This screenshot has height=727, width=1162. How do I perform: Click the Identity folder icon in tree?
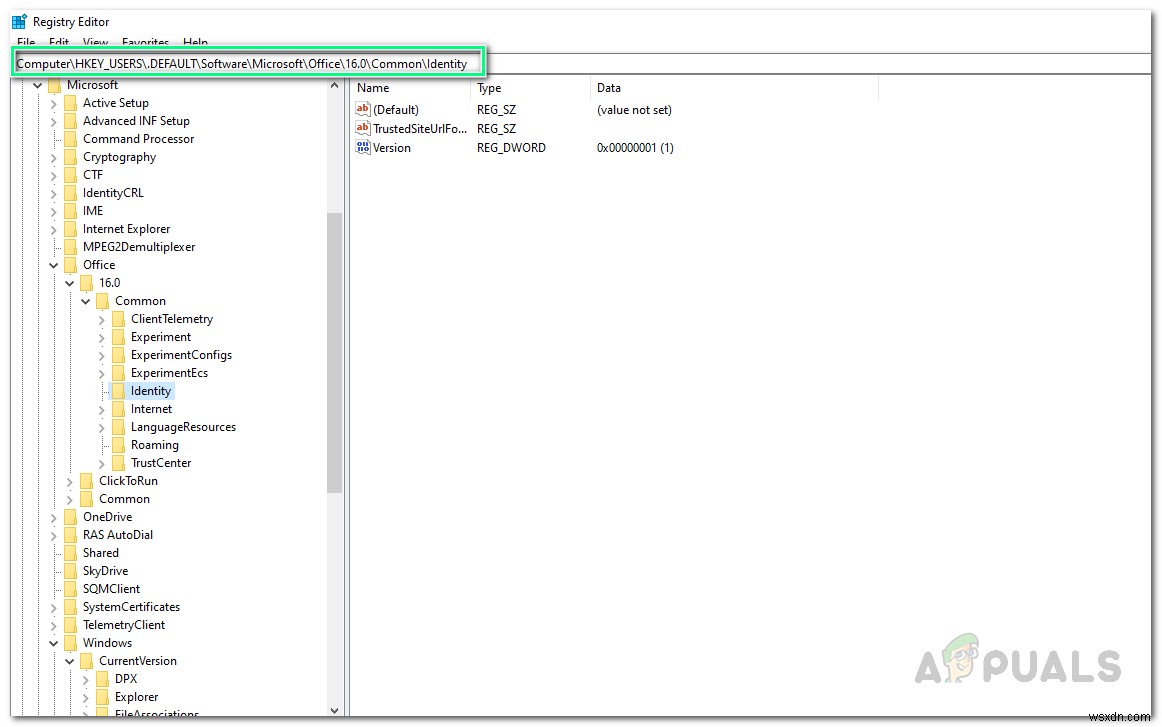[x=119, y=391]
